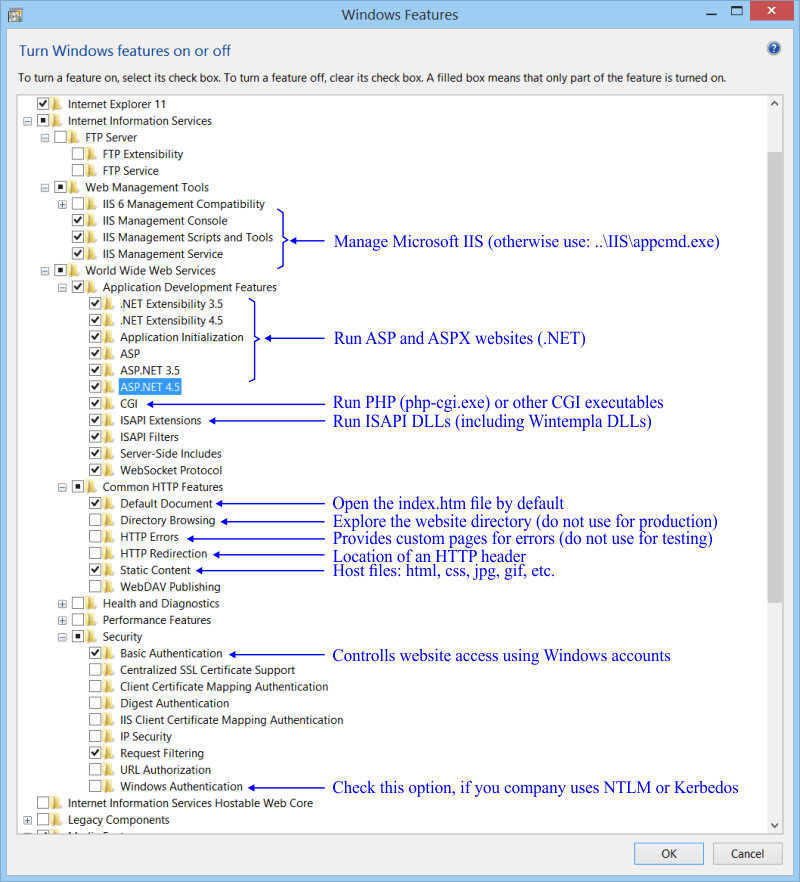The height and width of the screenshot is (882, 800).
Task: Select the ASP.NET 4.5 tree item
Action: coord(150,387)
